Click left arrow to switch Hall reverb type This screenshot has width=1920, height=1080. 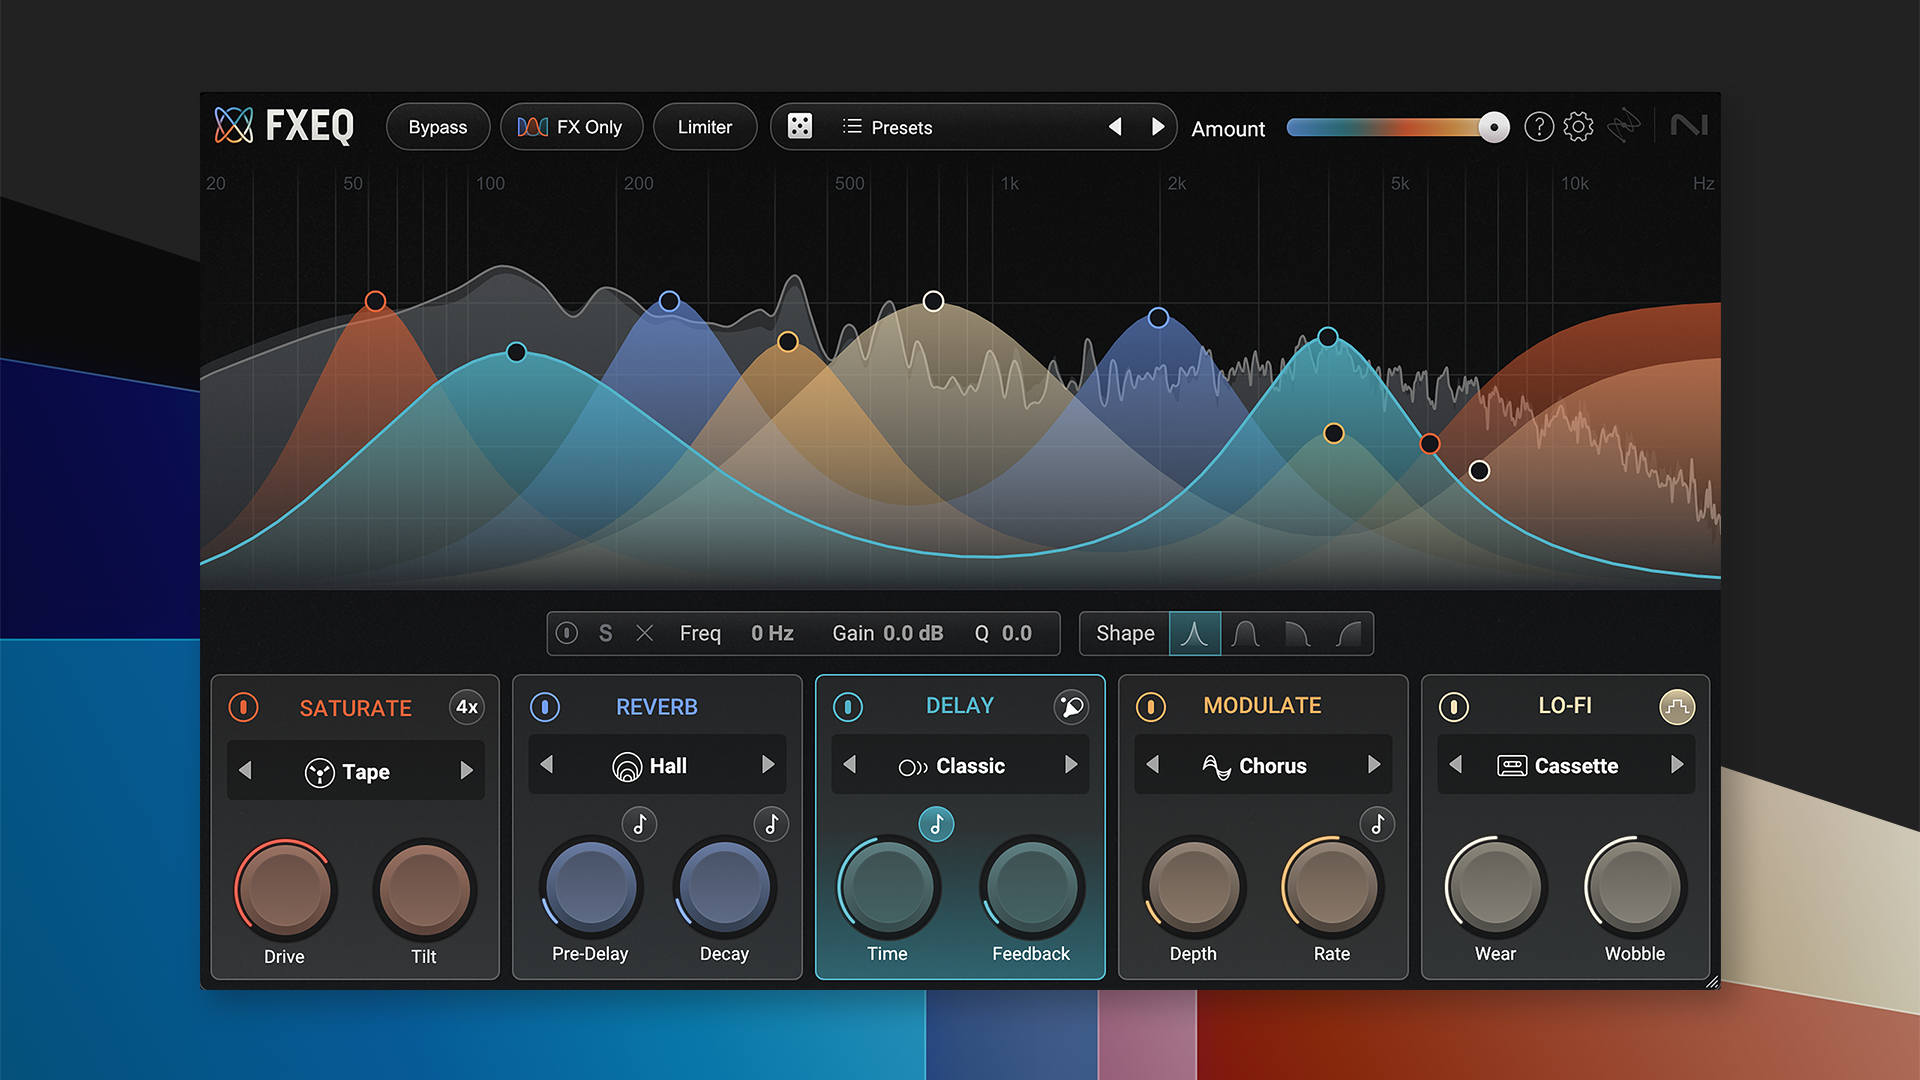coord(547,765)
